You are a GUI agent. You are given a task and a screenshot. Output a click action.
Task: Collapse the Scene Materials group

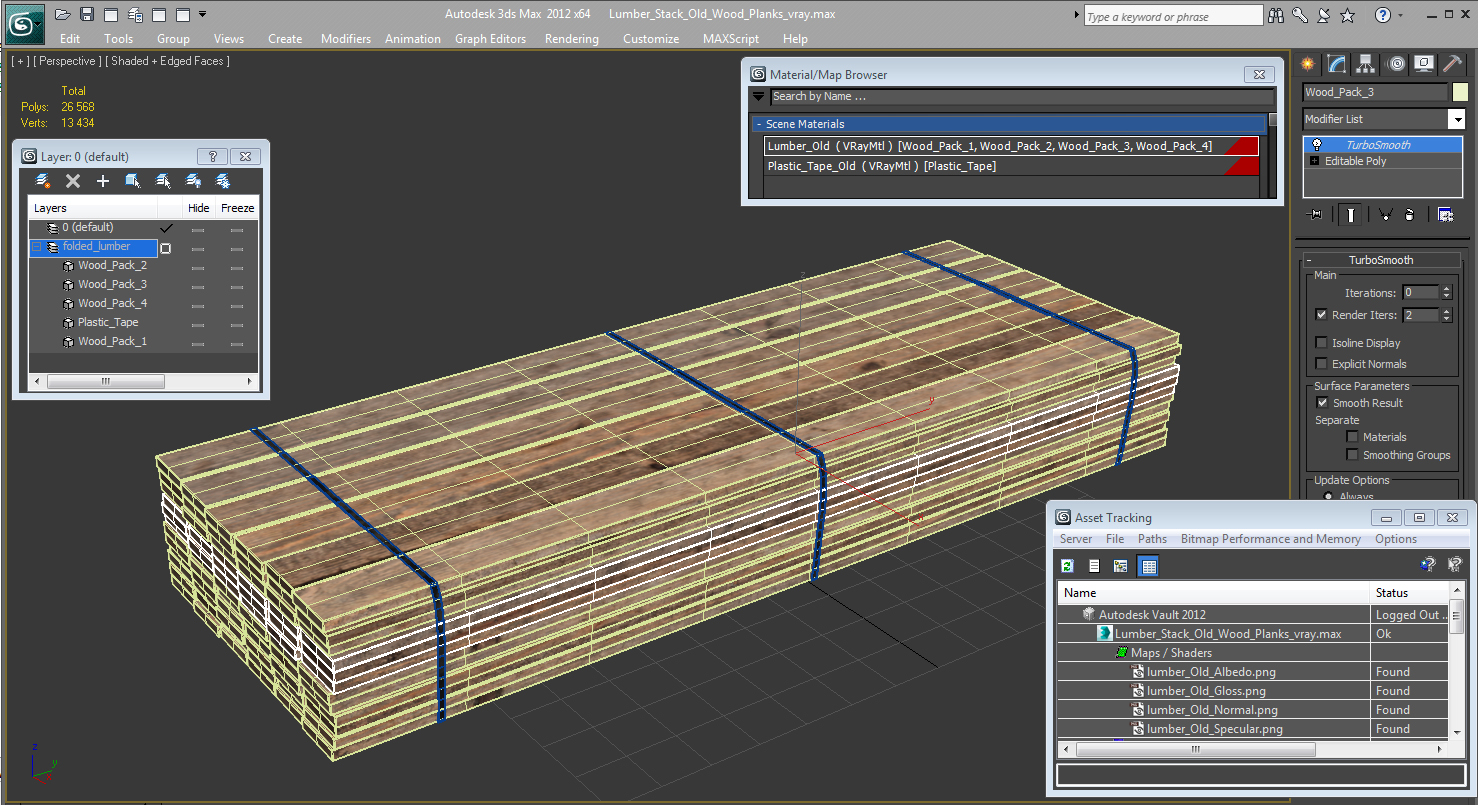[1010, 124]
